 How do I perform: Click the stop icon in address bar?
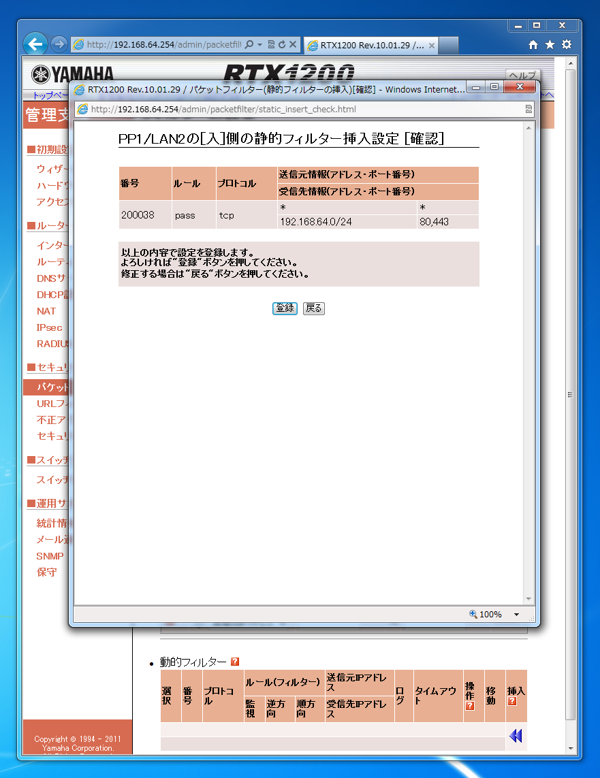(293, 44)
